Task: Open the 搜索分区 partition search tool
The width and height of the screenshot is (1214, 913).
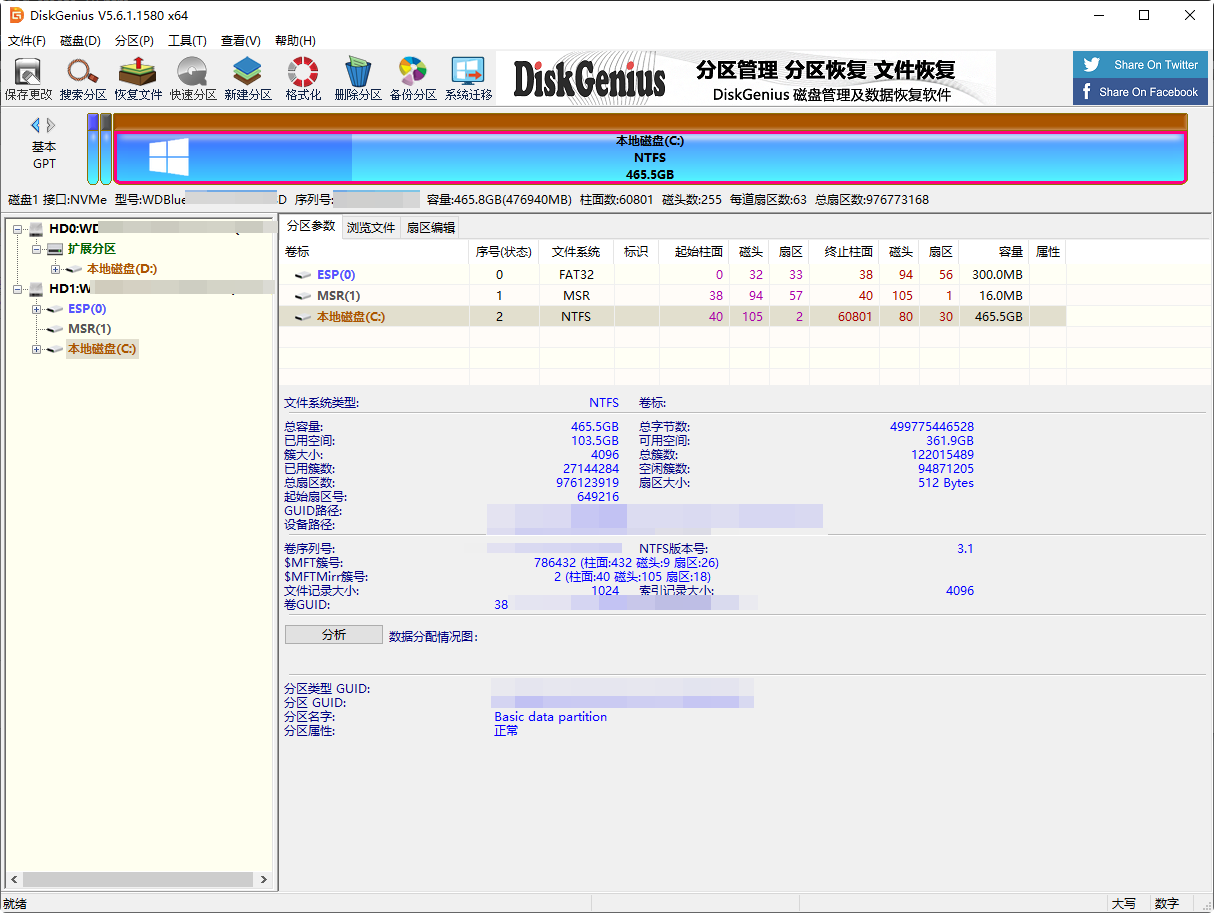Action: click(82, 77)
